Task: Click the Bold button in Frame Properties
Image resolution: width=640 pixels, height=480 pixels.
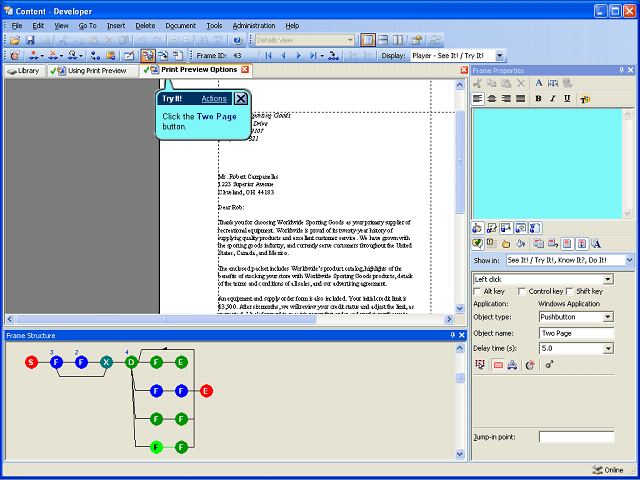Action: (x=538, y=99)
